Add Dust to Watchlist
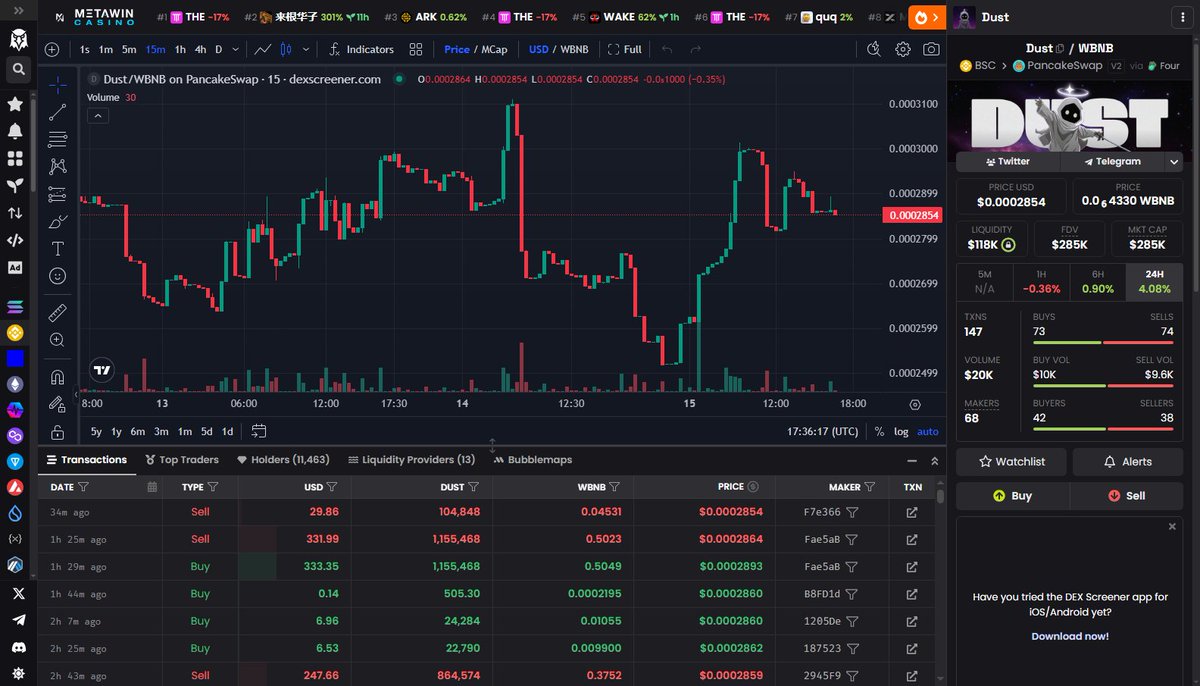1200x686 pixels. pos(1011,461)
